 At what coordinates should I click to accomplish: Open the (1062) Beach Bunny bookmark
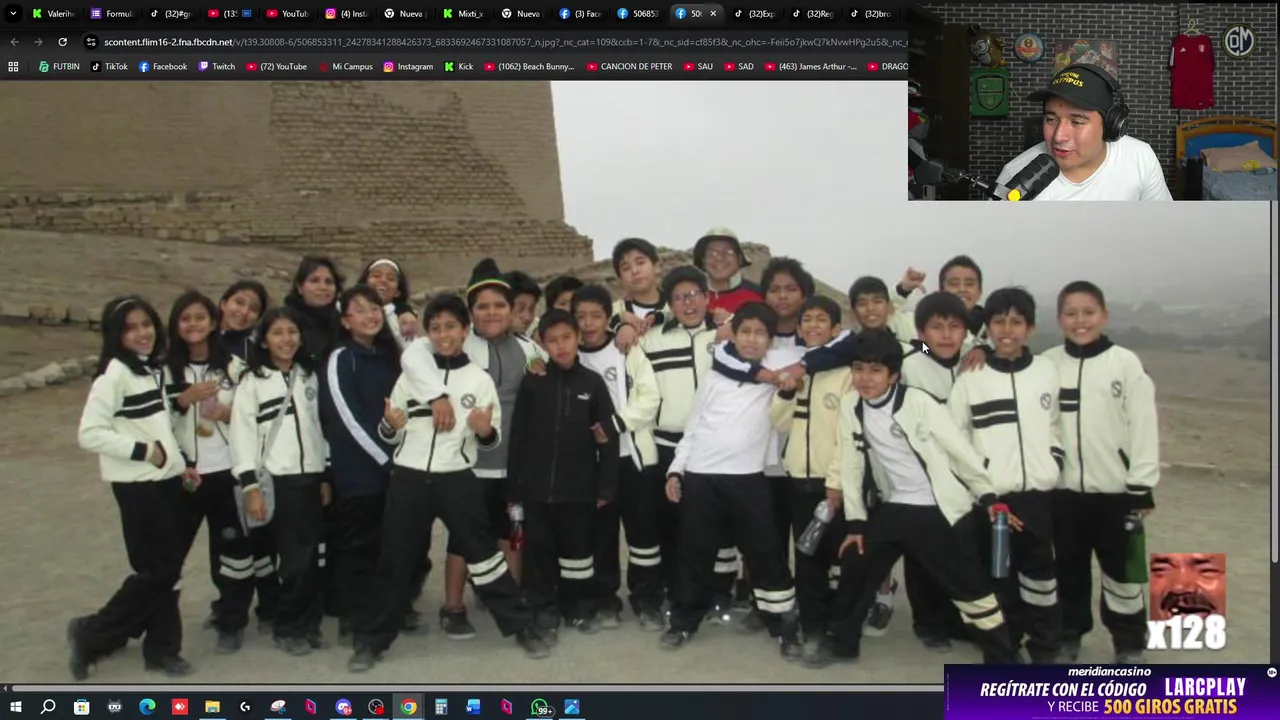click(x=529, y=67)
